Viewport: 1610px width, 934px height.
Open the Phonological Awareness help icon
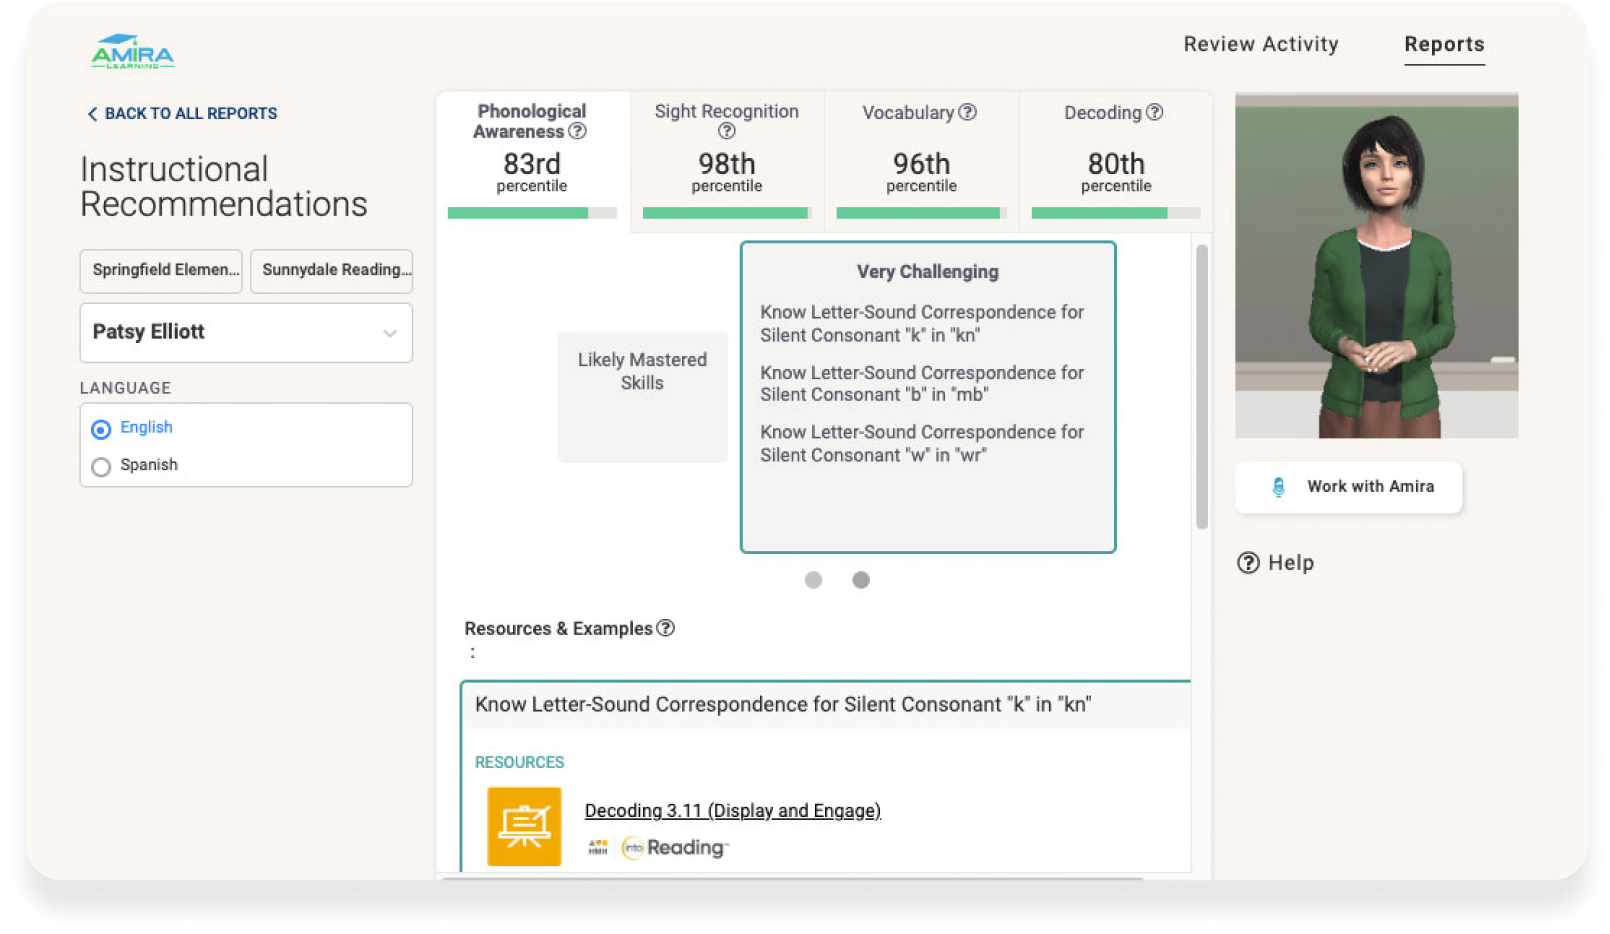pyautogui.click(x=578, y=132)
